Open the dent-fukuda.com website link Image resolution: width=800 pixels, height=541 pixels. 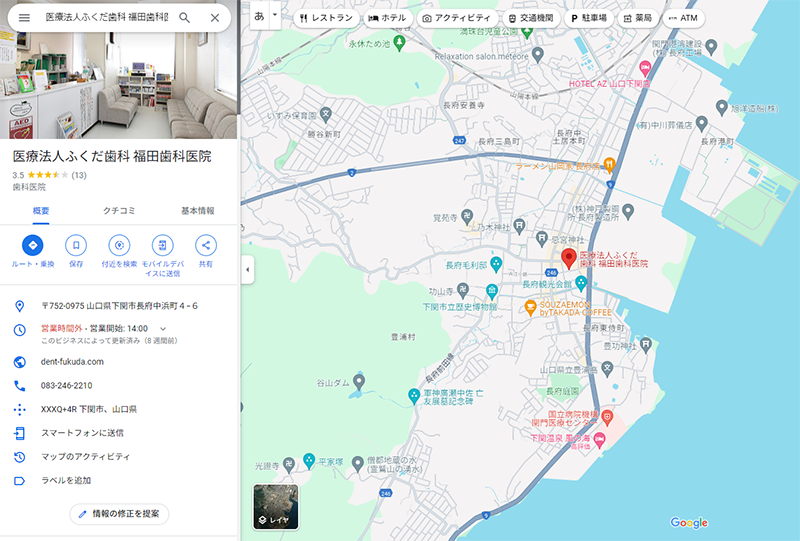tap(72, 362)
